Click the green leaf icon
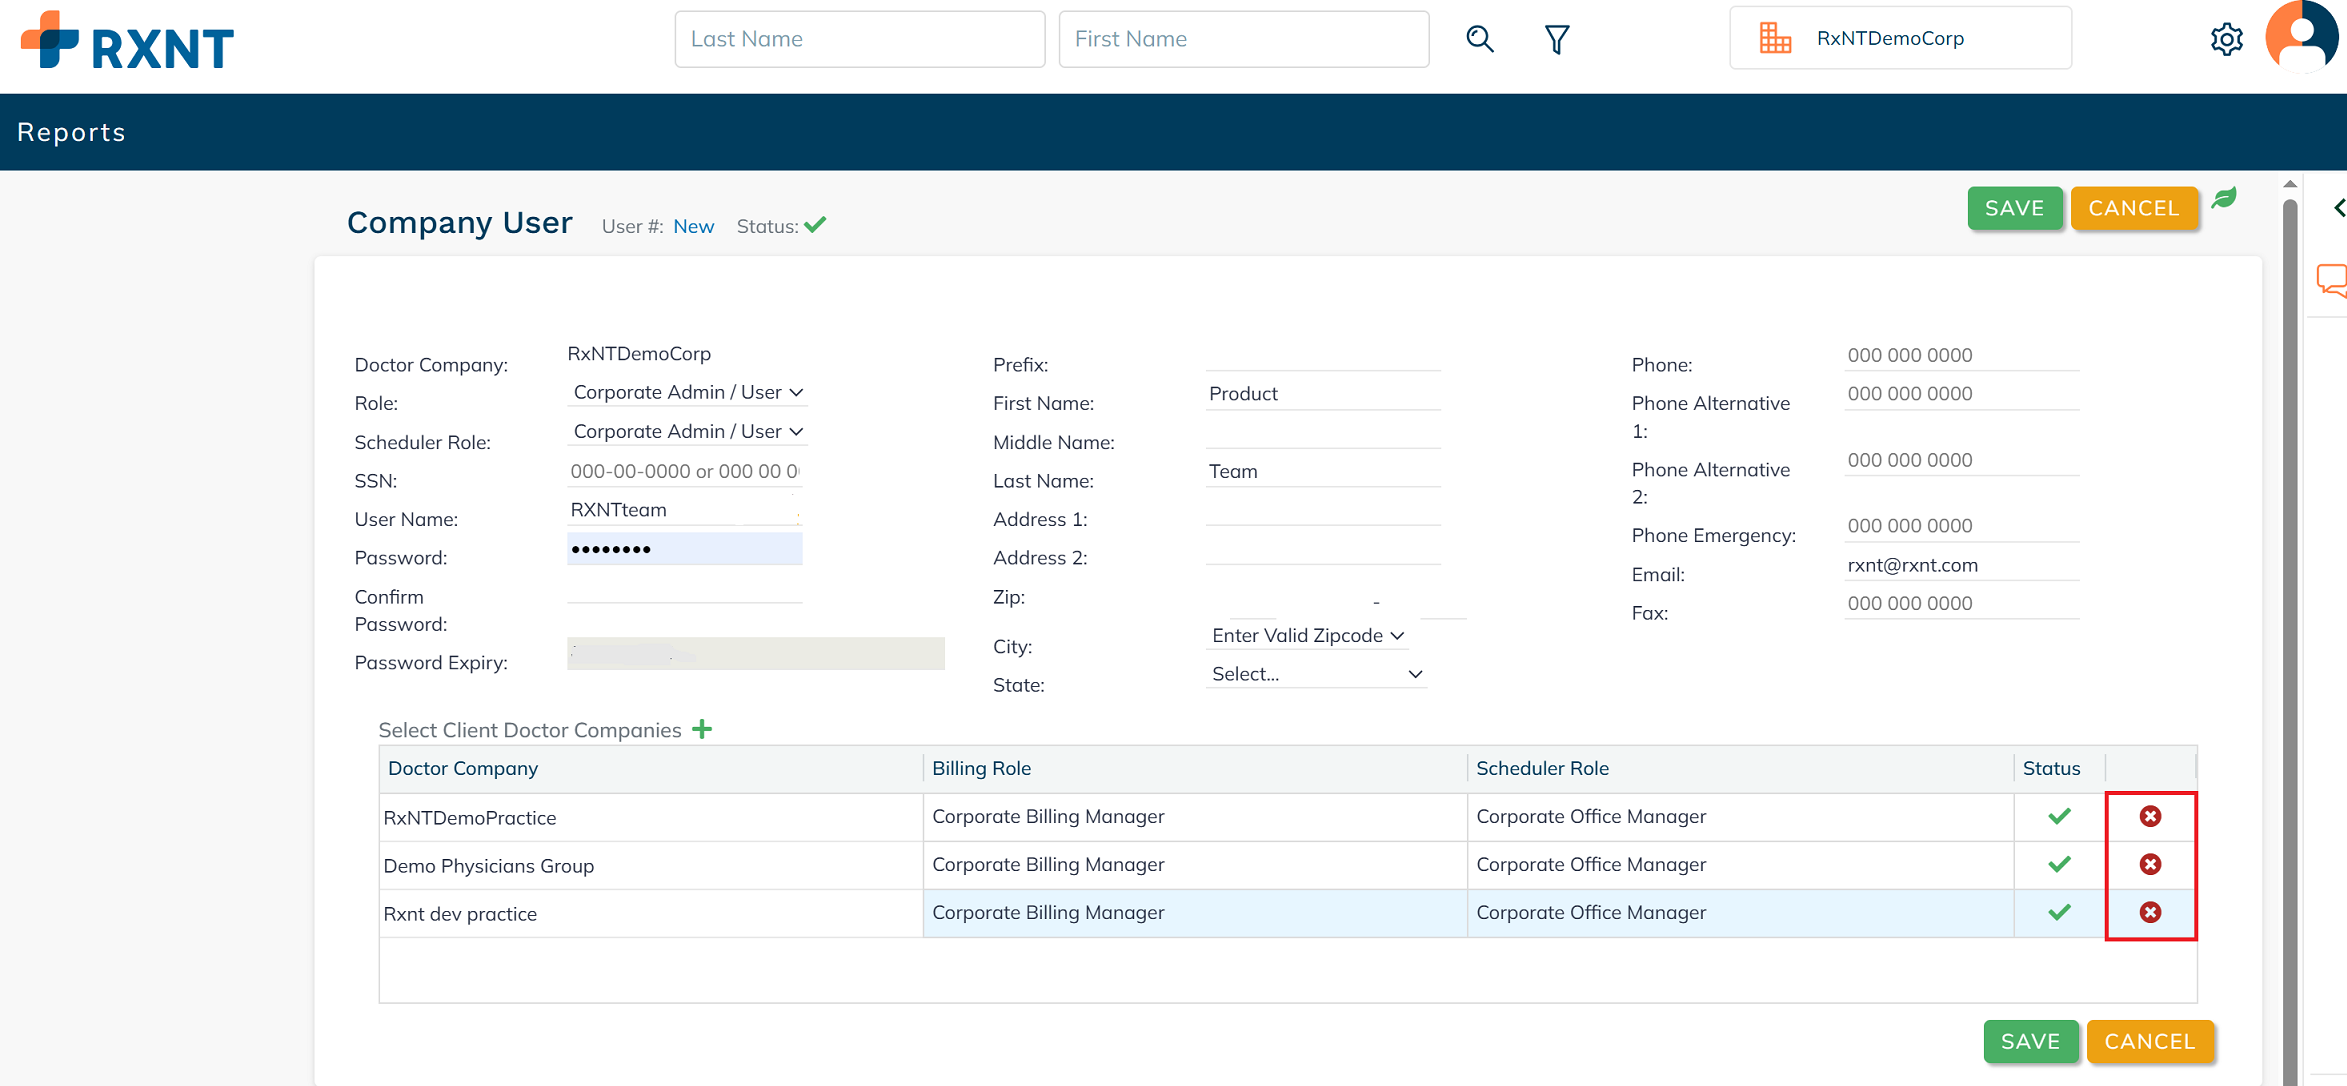 coord(2224,198)
